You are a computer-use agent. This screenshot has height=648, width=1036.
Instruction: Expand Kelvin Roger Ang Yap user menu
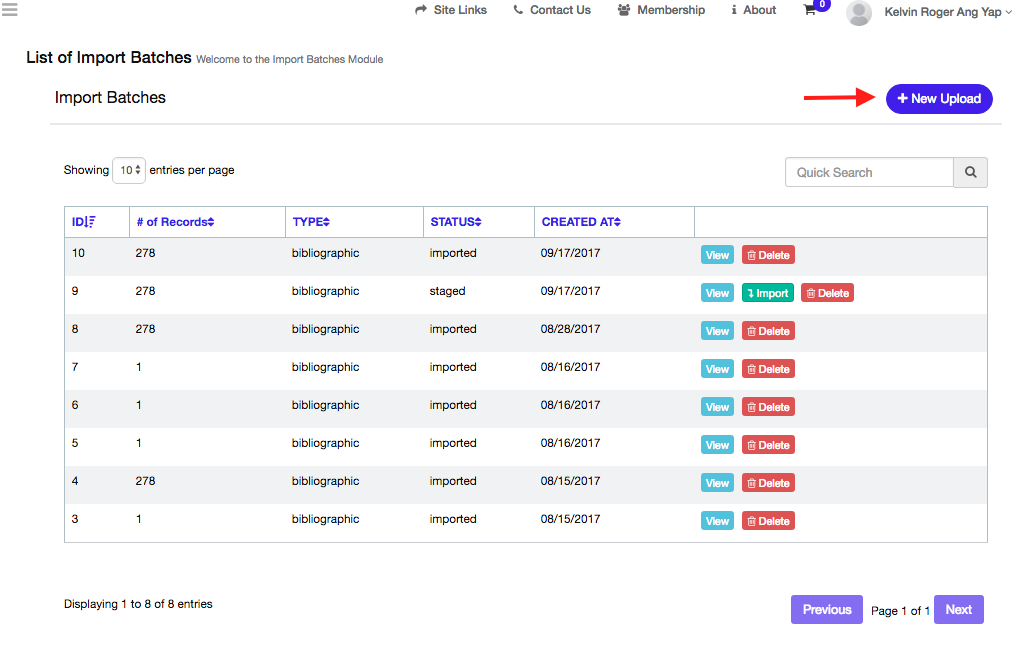[947, 12]
